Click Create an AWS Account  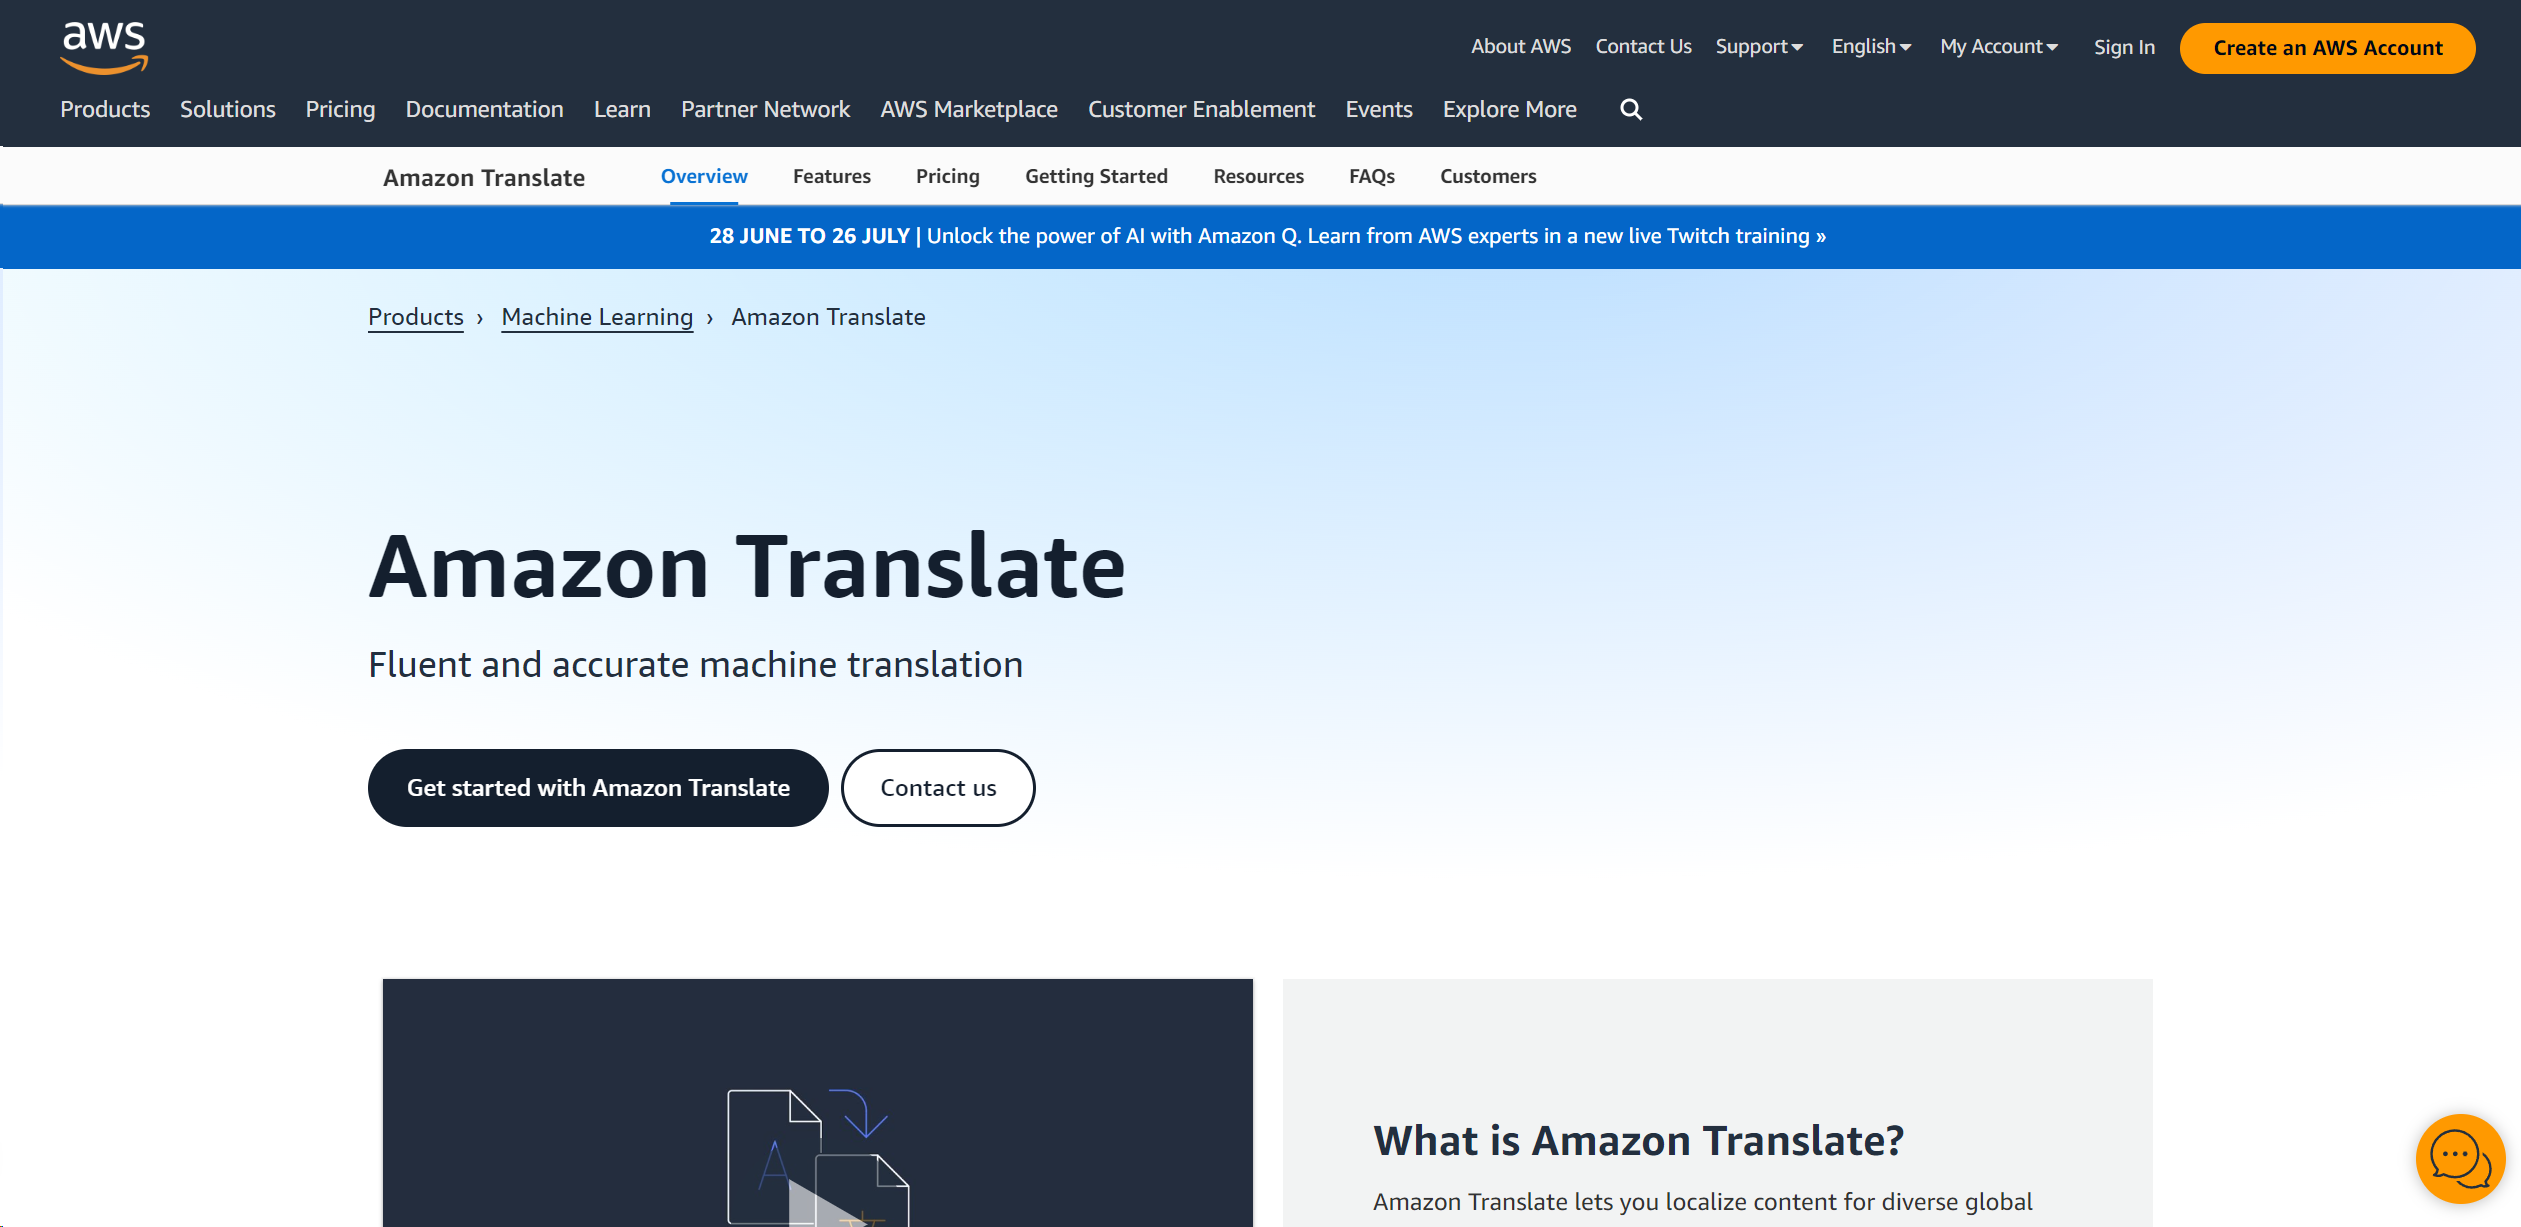coord(2326,48)
